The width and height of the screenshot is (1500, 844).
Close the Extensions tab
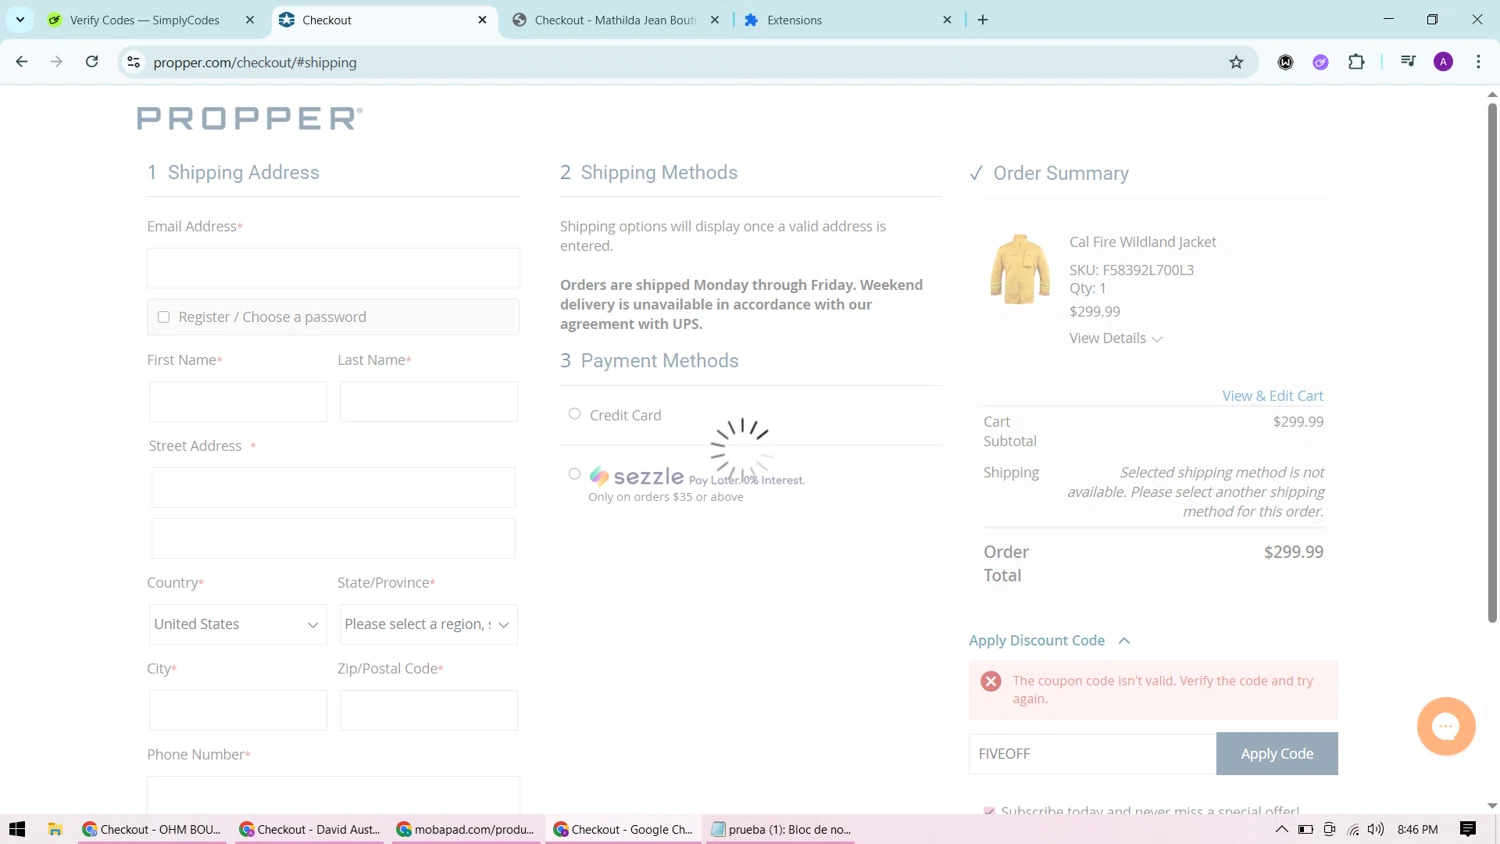[x=947, y=20]
